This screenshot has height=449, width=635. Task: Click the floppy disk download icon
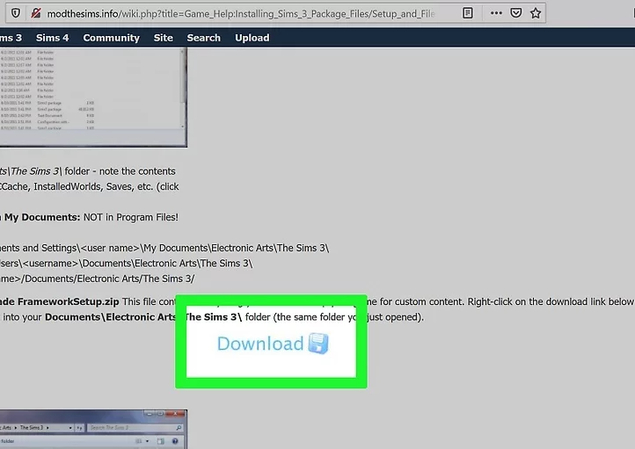tap(318, 343)
